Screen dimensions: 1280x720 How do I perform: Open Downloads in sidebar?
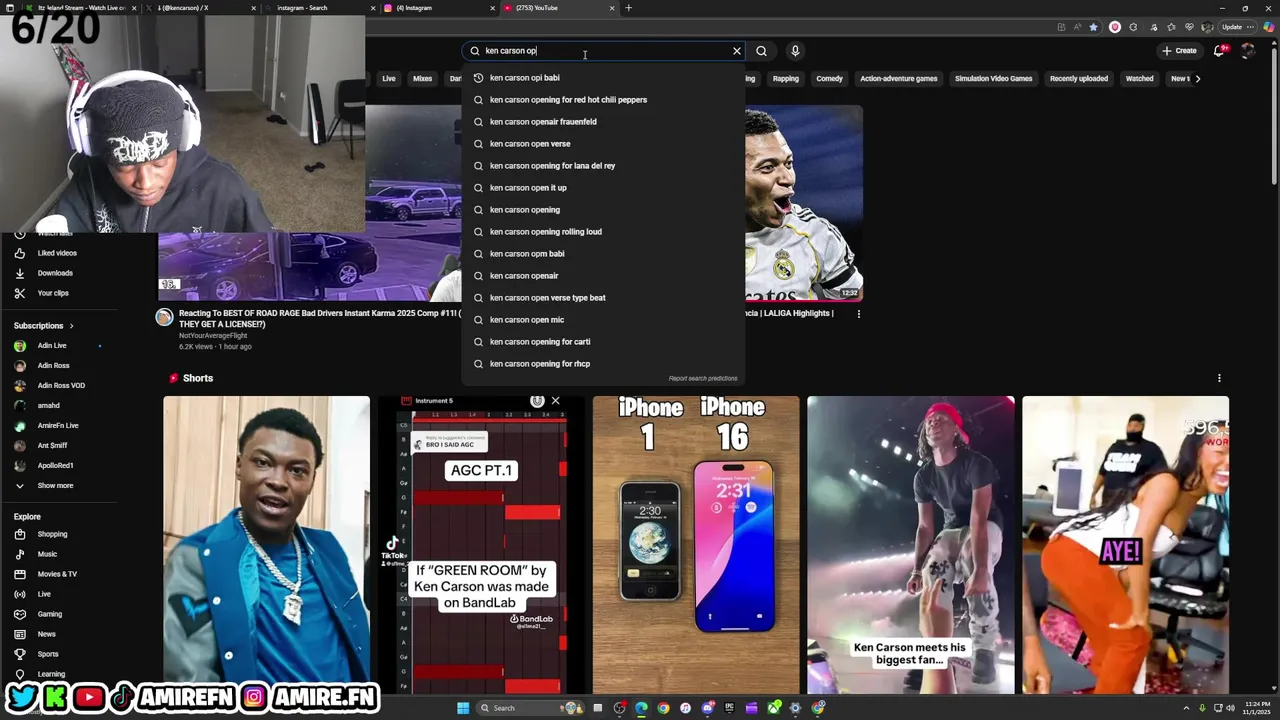55,273
